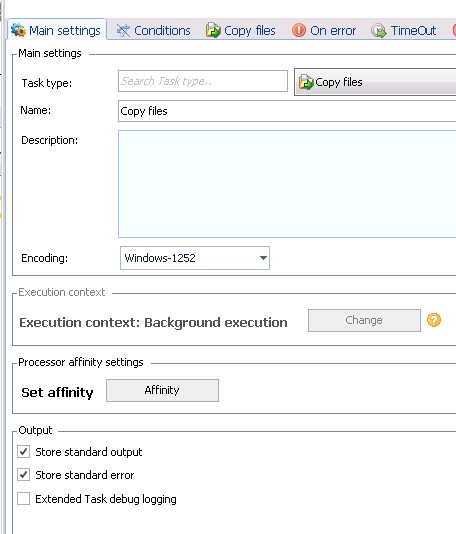Screen dimensions: 456x534
Task: Click the Conditions tab icon
Action: (123, 31)
